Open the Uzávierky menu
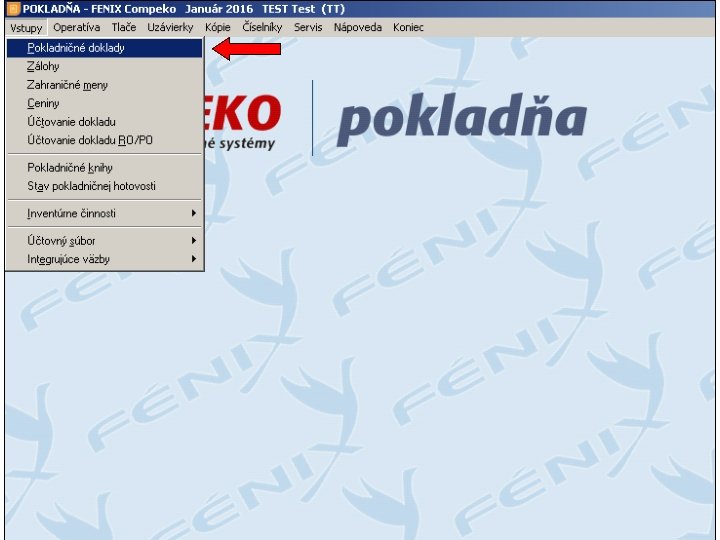The height and width of the screenshot is (540, 720). [170, 28]
